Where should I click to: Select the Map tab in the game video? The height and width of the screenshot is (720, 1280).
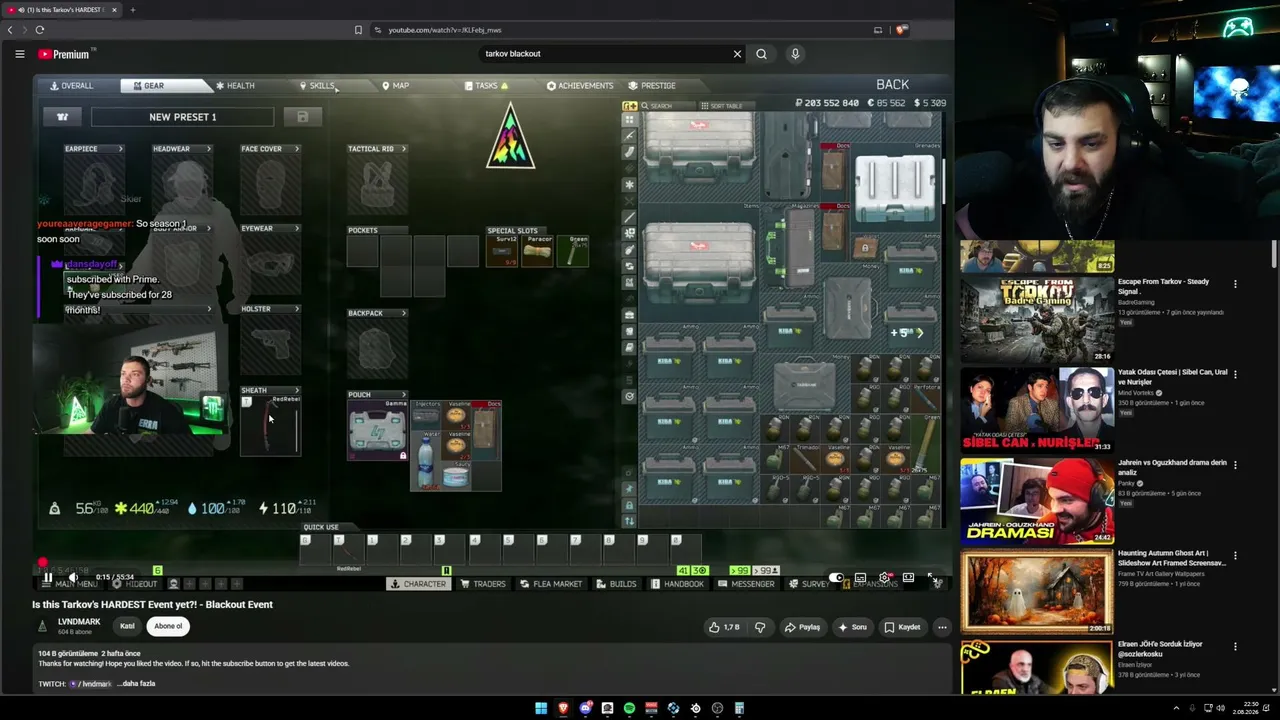pyautogui.click(x=395, y=86)
